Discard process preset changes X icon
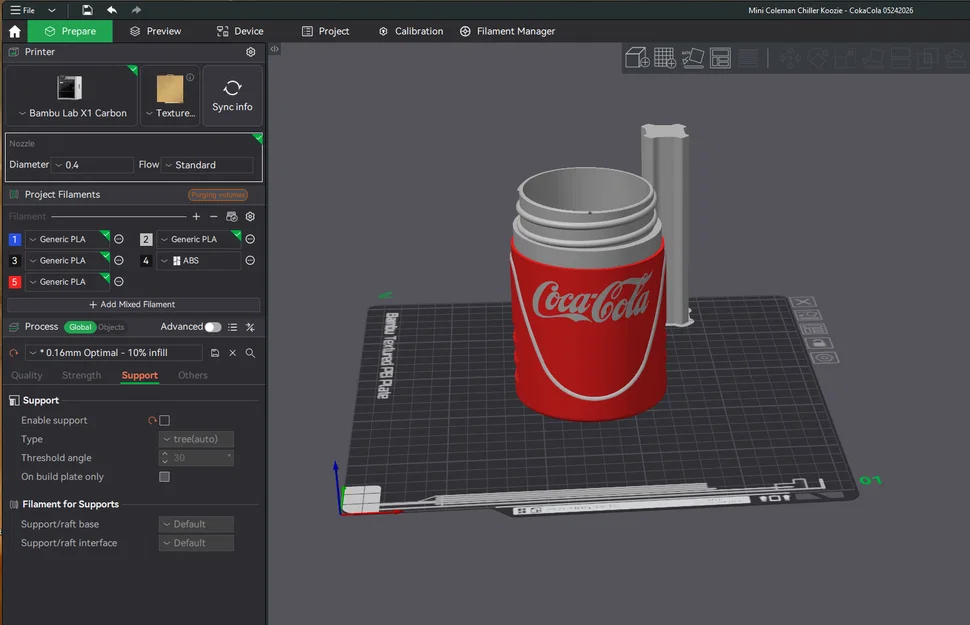970x625 pixels. (233, 353)
